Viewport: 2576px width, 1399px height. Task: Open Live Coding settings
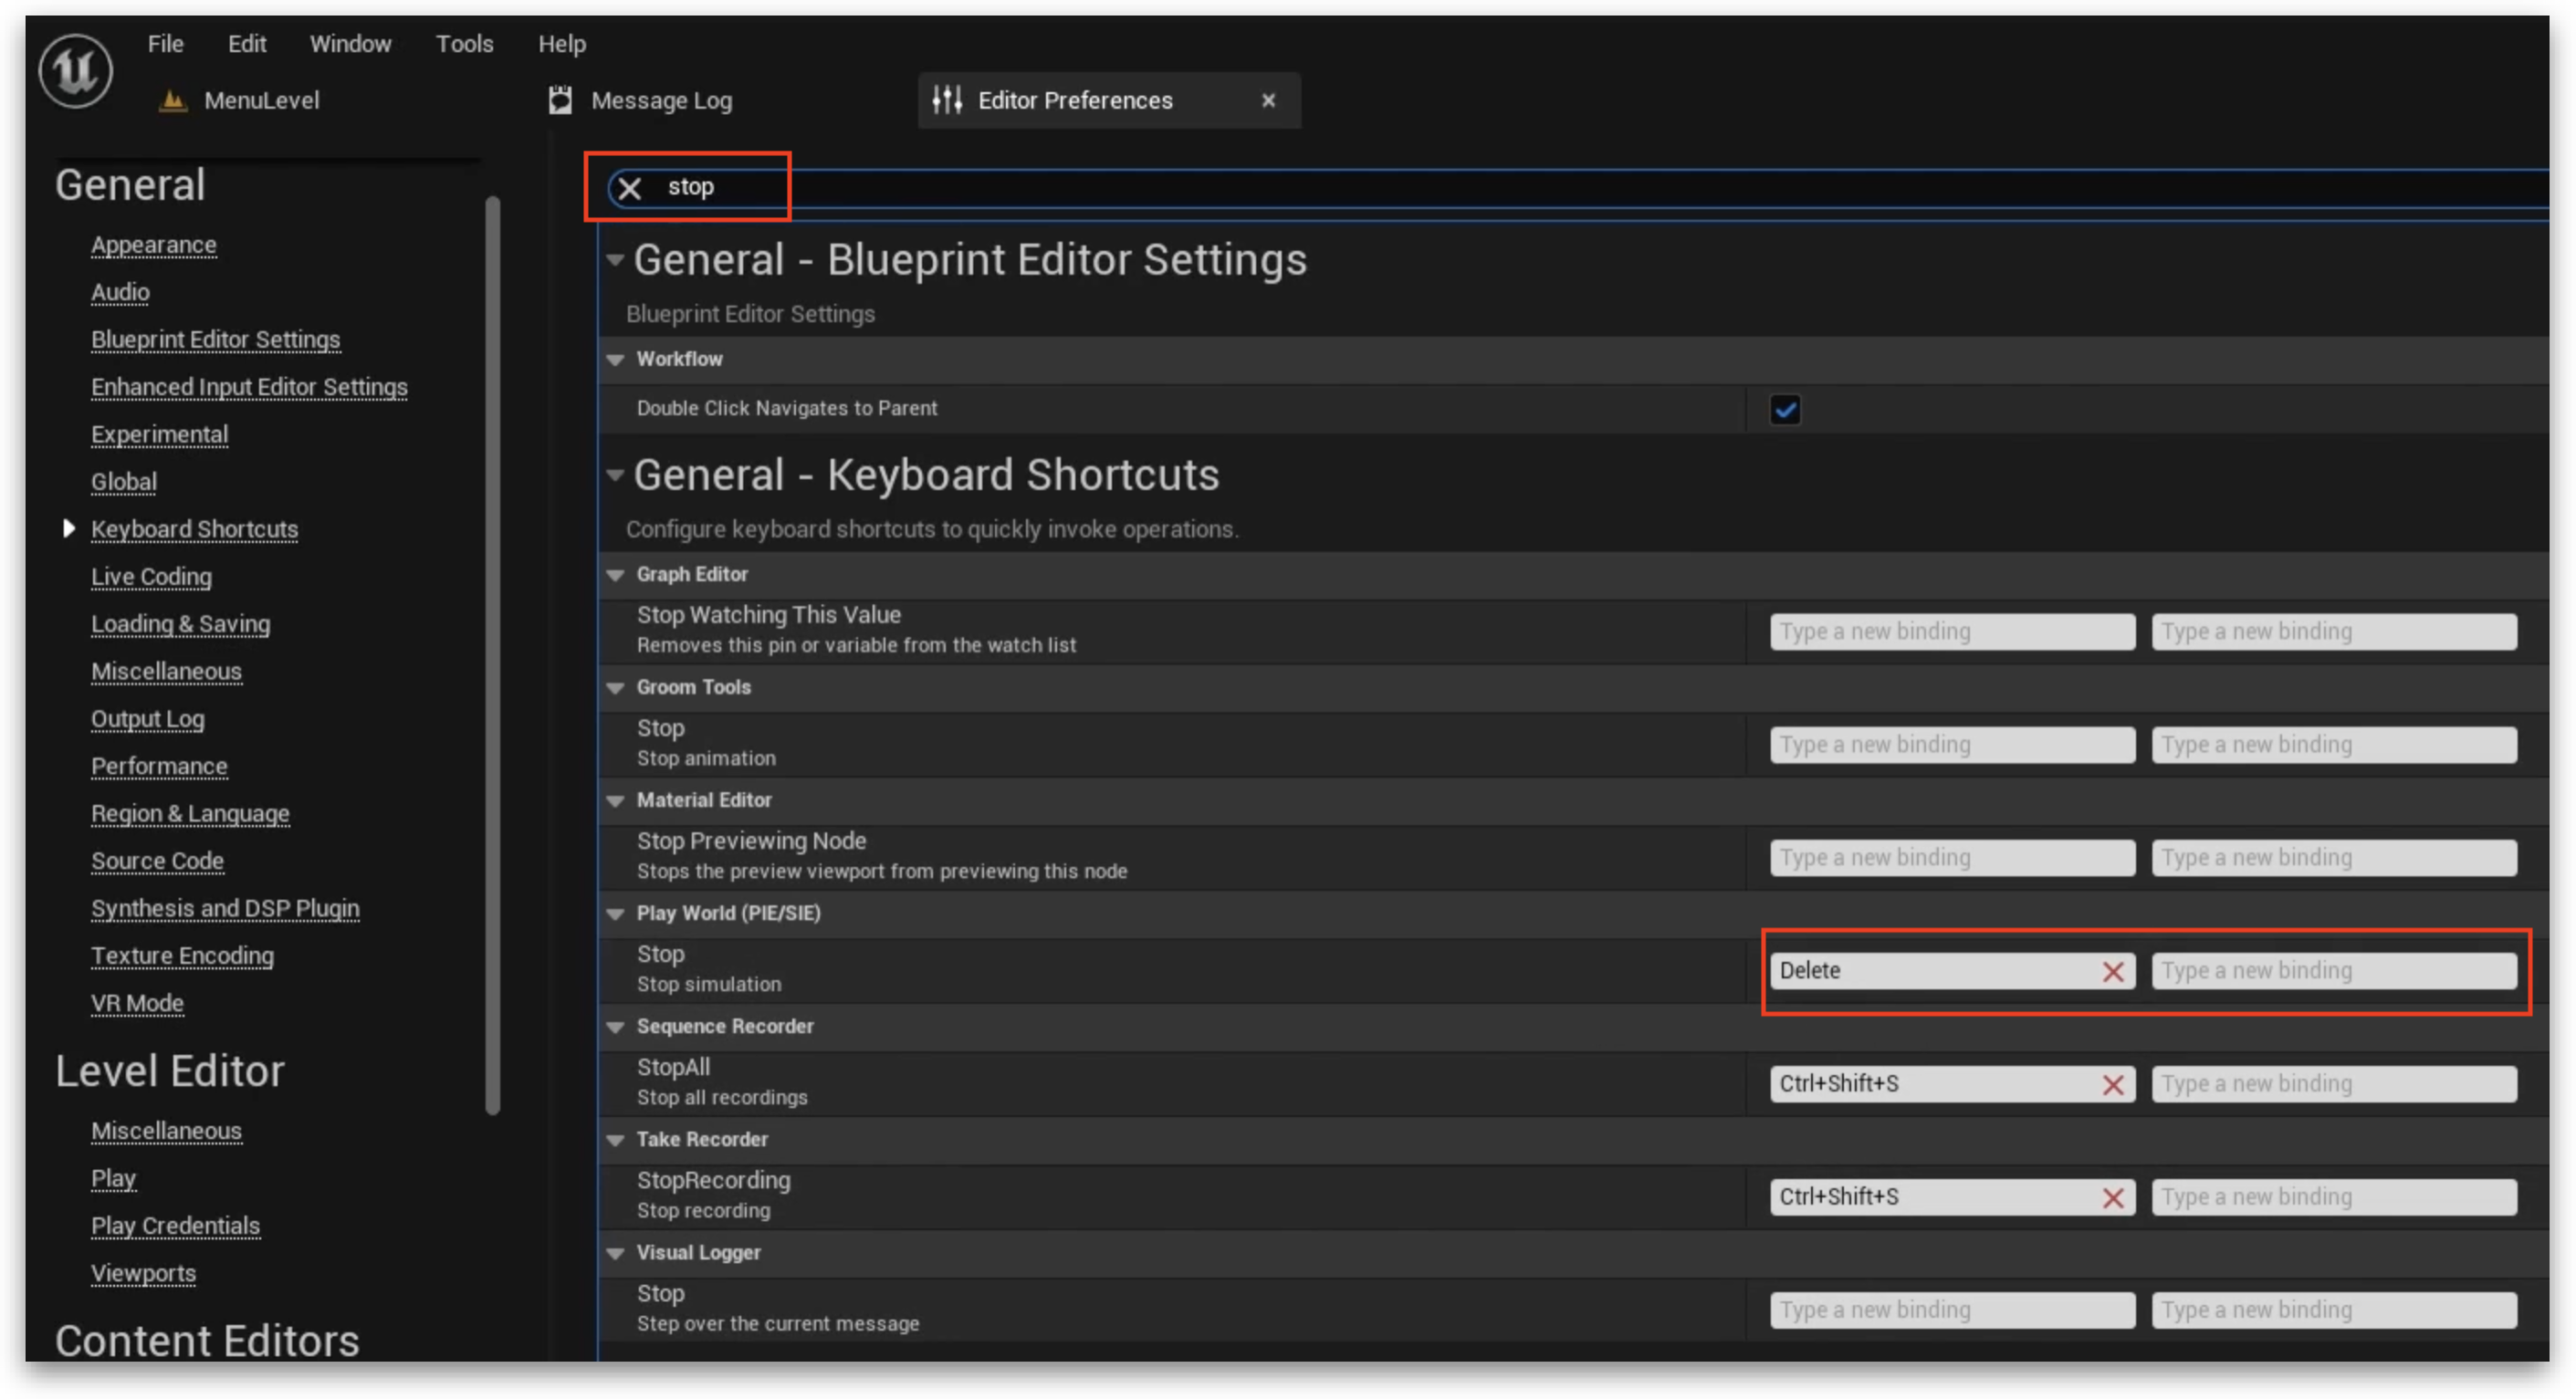[151, 577]
